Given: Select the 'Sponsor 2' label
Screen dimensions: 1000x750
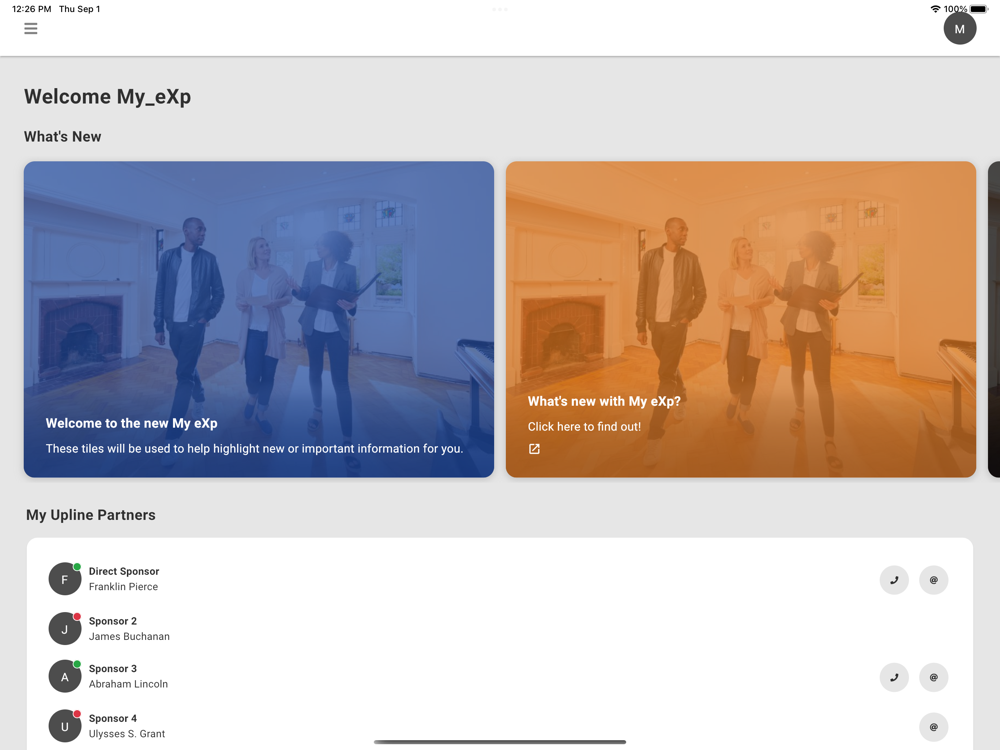Looking at the screenshot, I should (x=113, y=621).
